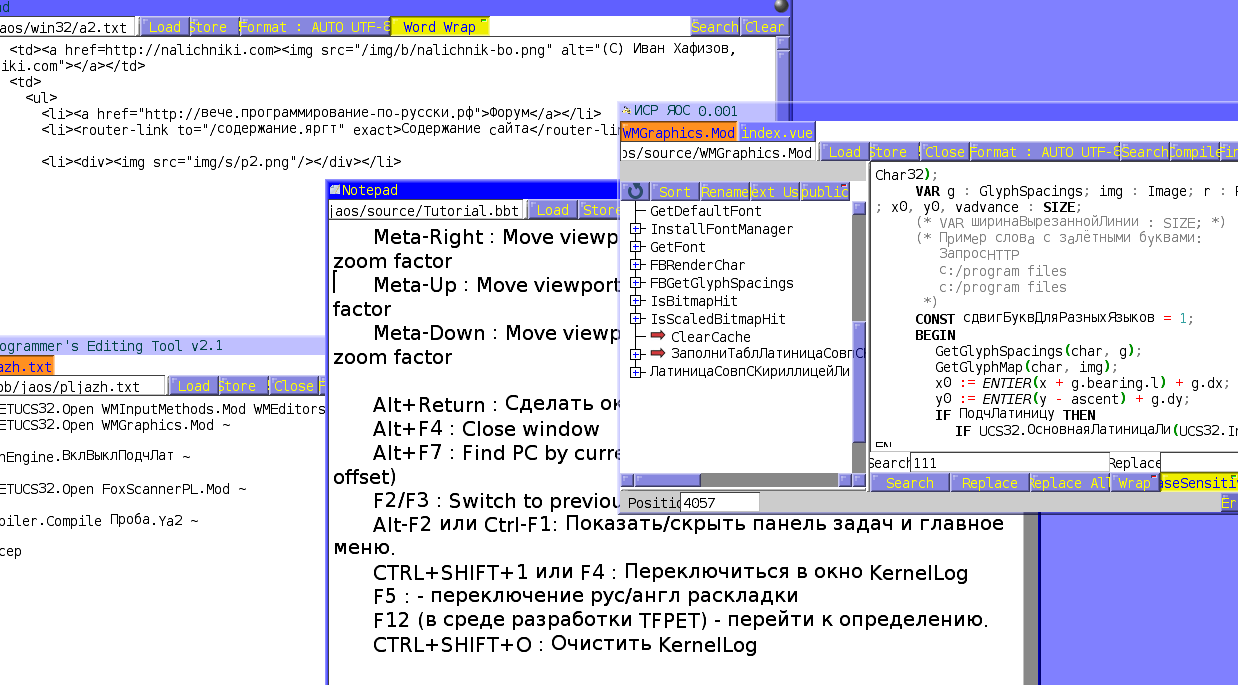Click the ИСР ЯОС window title icon
This screenshot has height=685, width=1238.
tap(626, 111)
